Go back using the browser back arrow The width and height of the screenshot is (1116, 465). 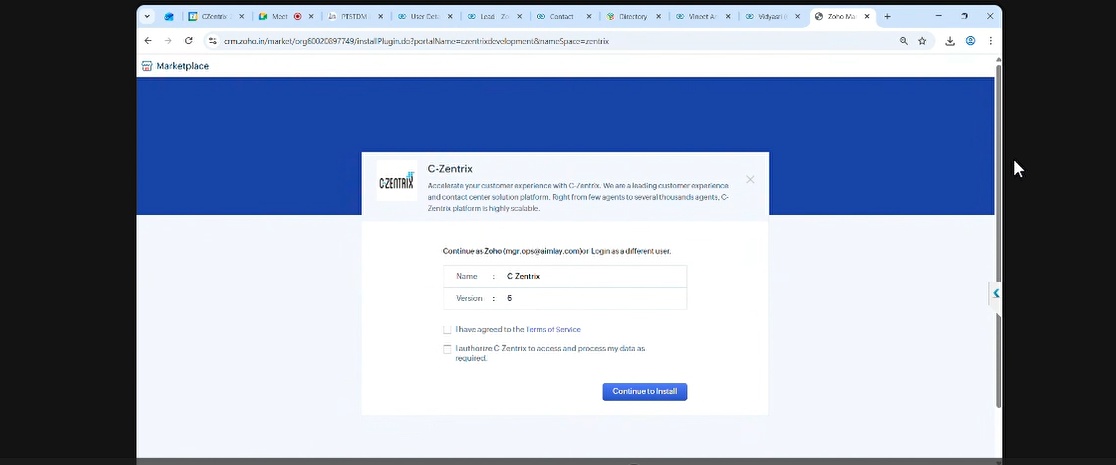(148, 41)
